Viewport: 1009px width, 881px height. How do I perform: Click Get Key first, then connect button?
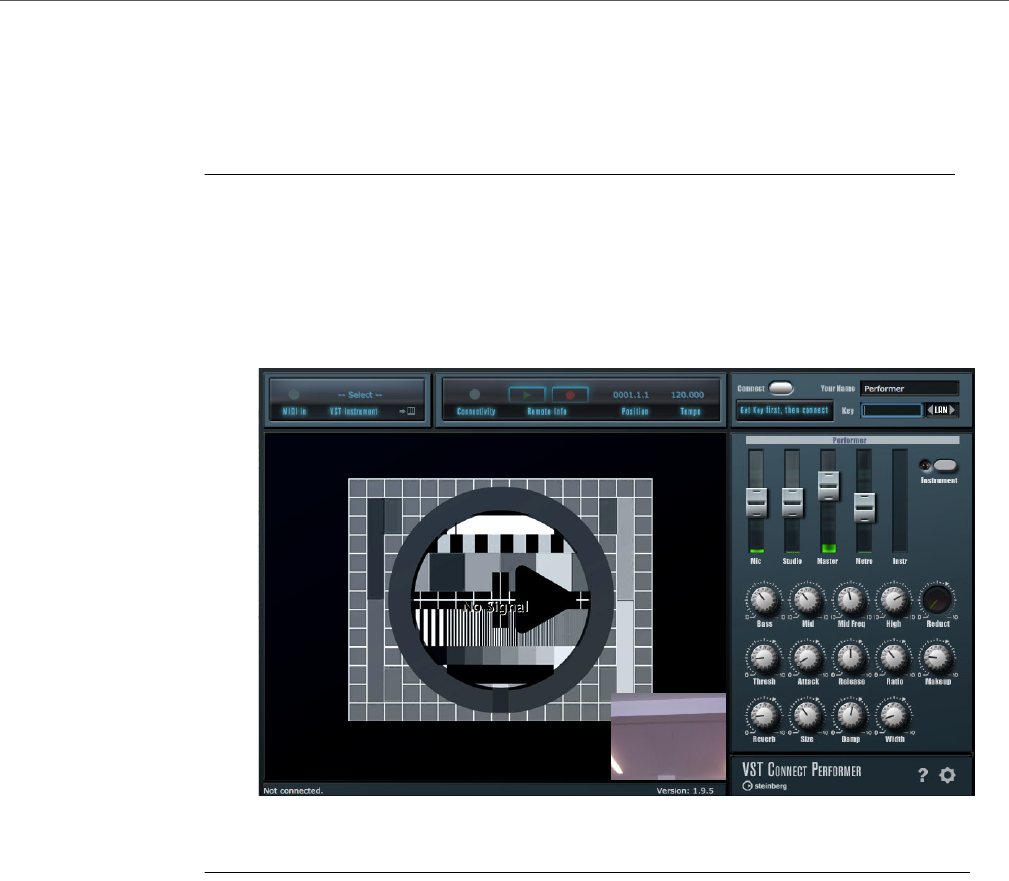point(784,410)
